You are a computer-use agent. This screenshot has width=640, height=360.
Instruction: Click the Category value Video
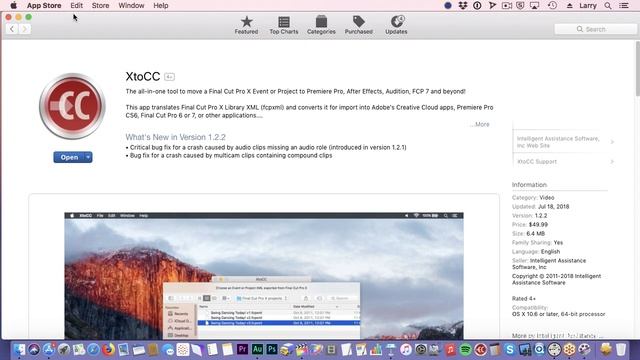pyautogui.click(x=547, y=198)
